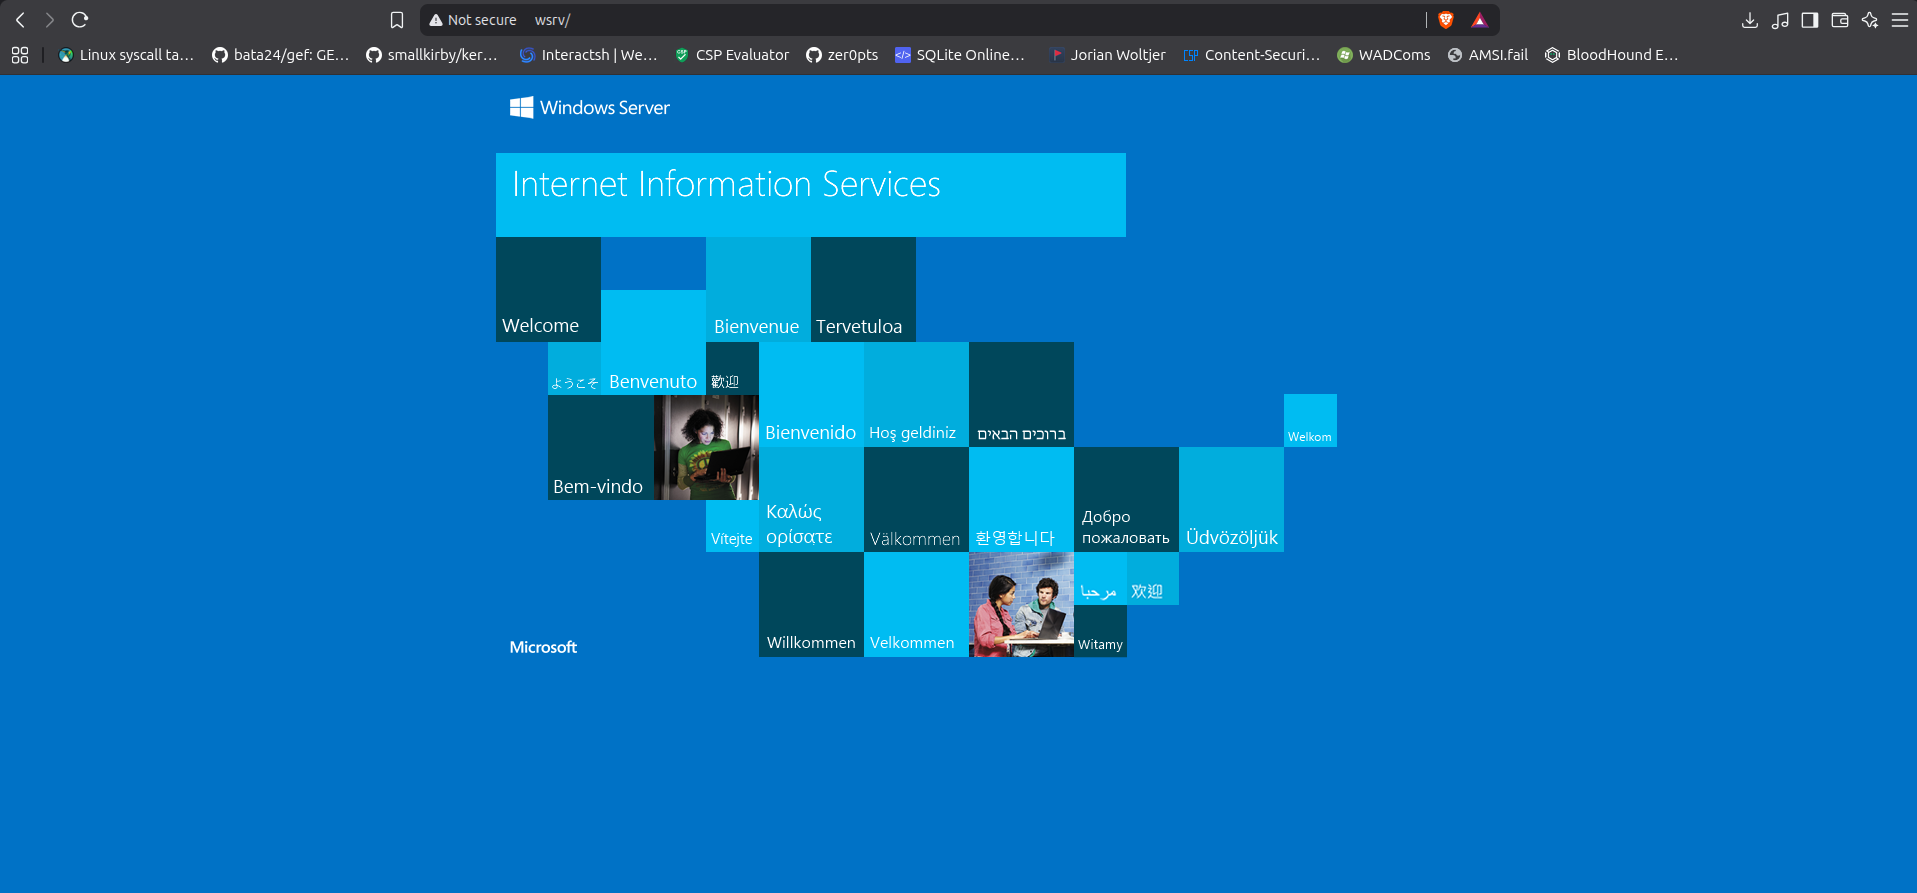Open the CSP Evaluator bookmark
Screen dimensions: 1917x893
pyautogui.click(x=732, y=55)
